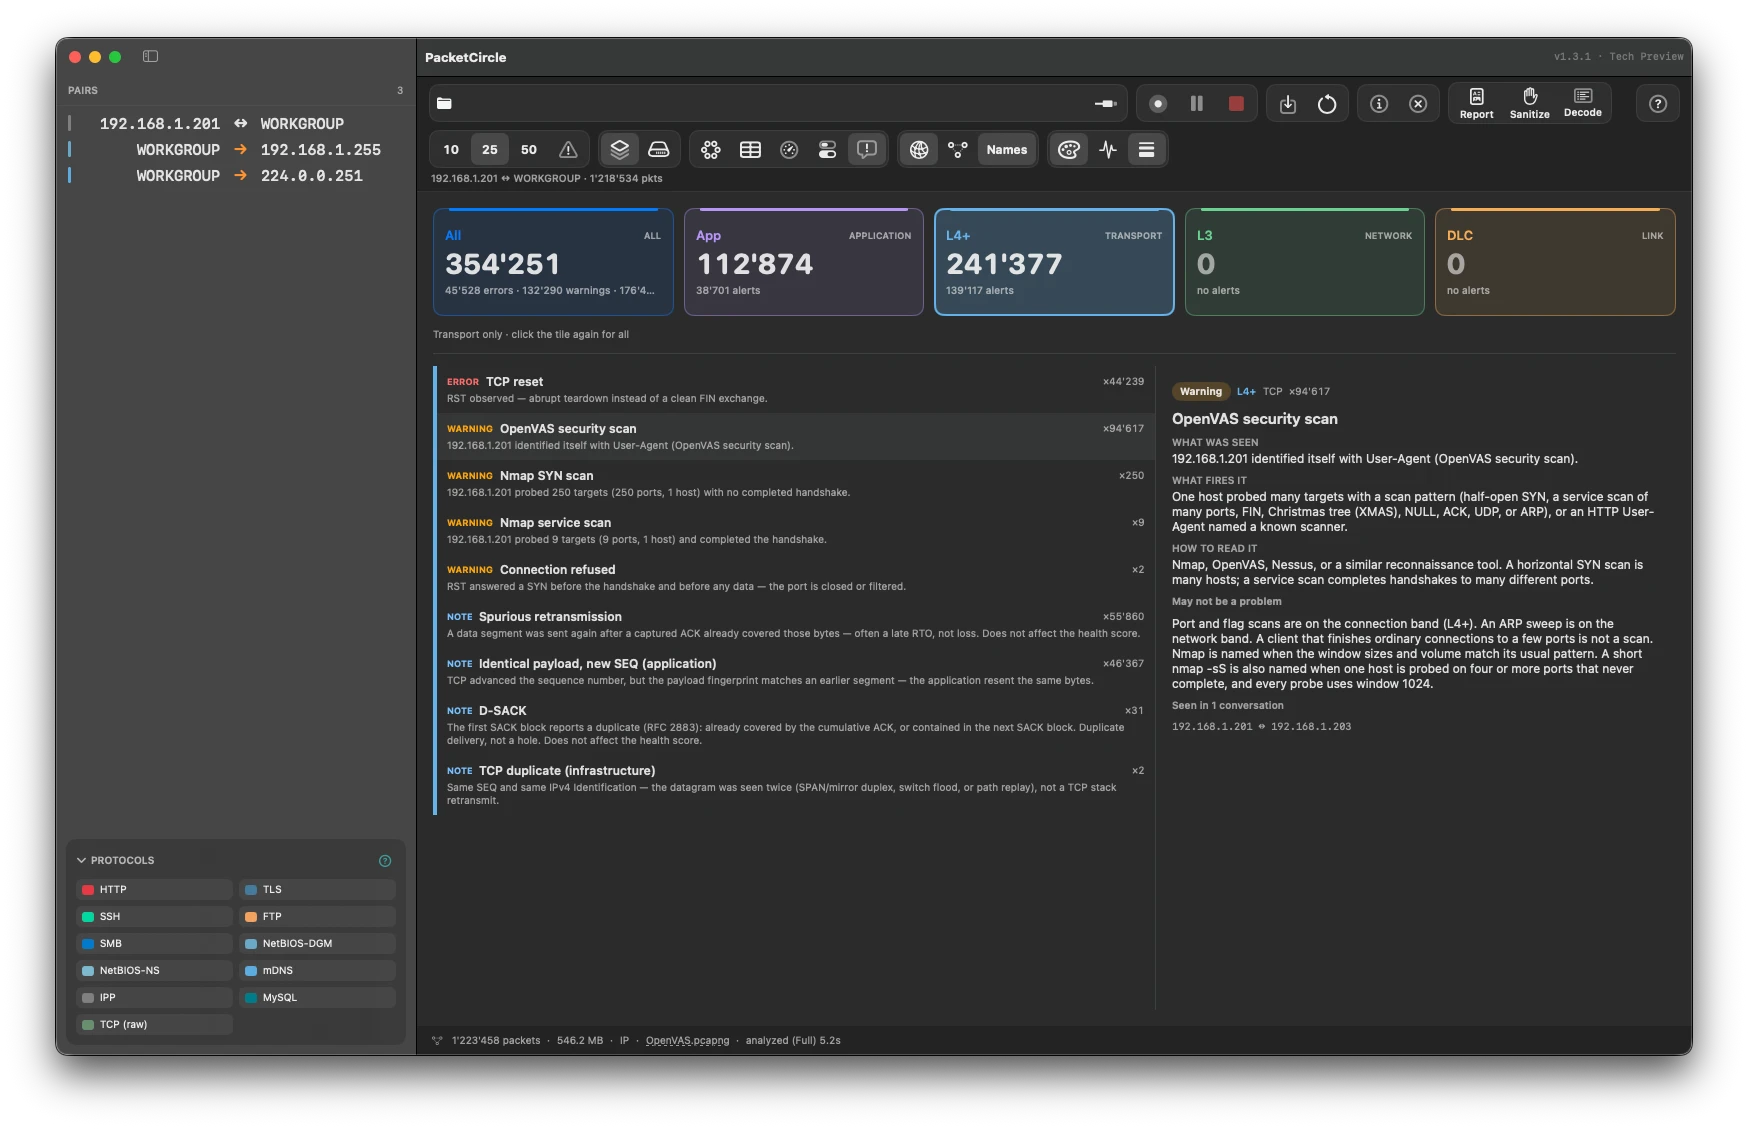This screenshot has height=1129, width=1748.
Task: Select the 25 count option
Action: (490, 150)
